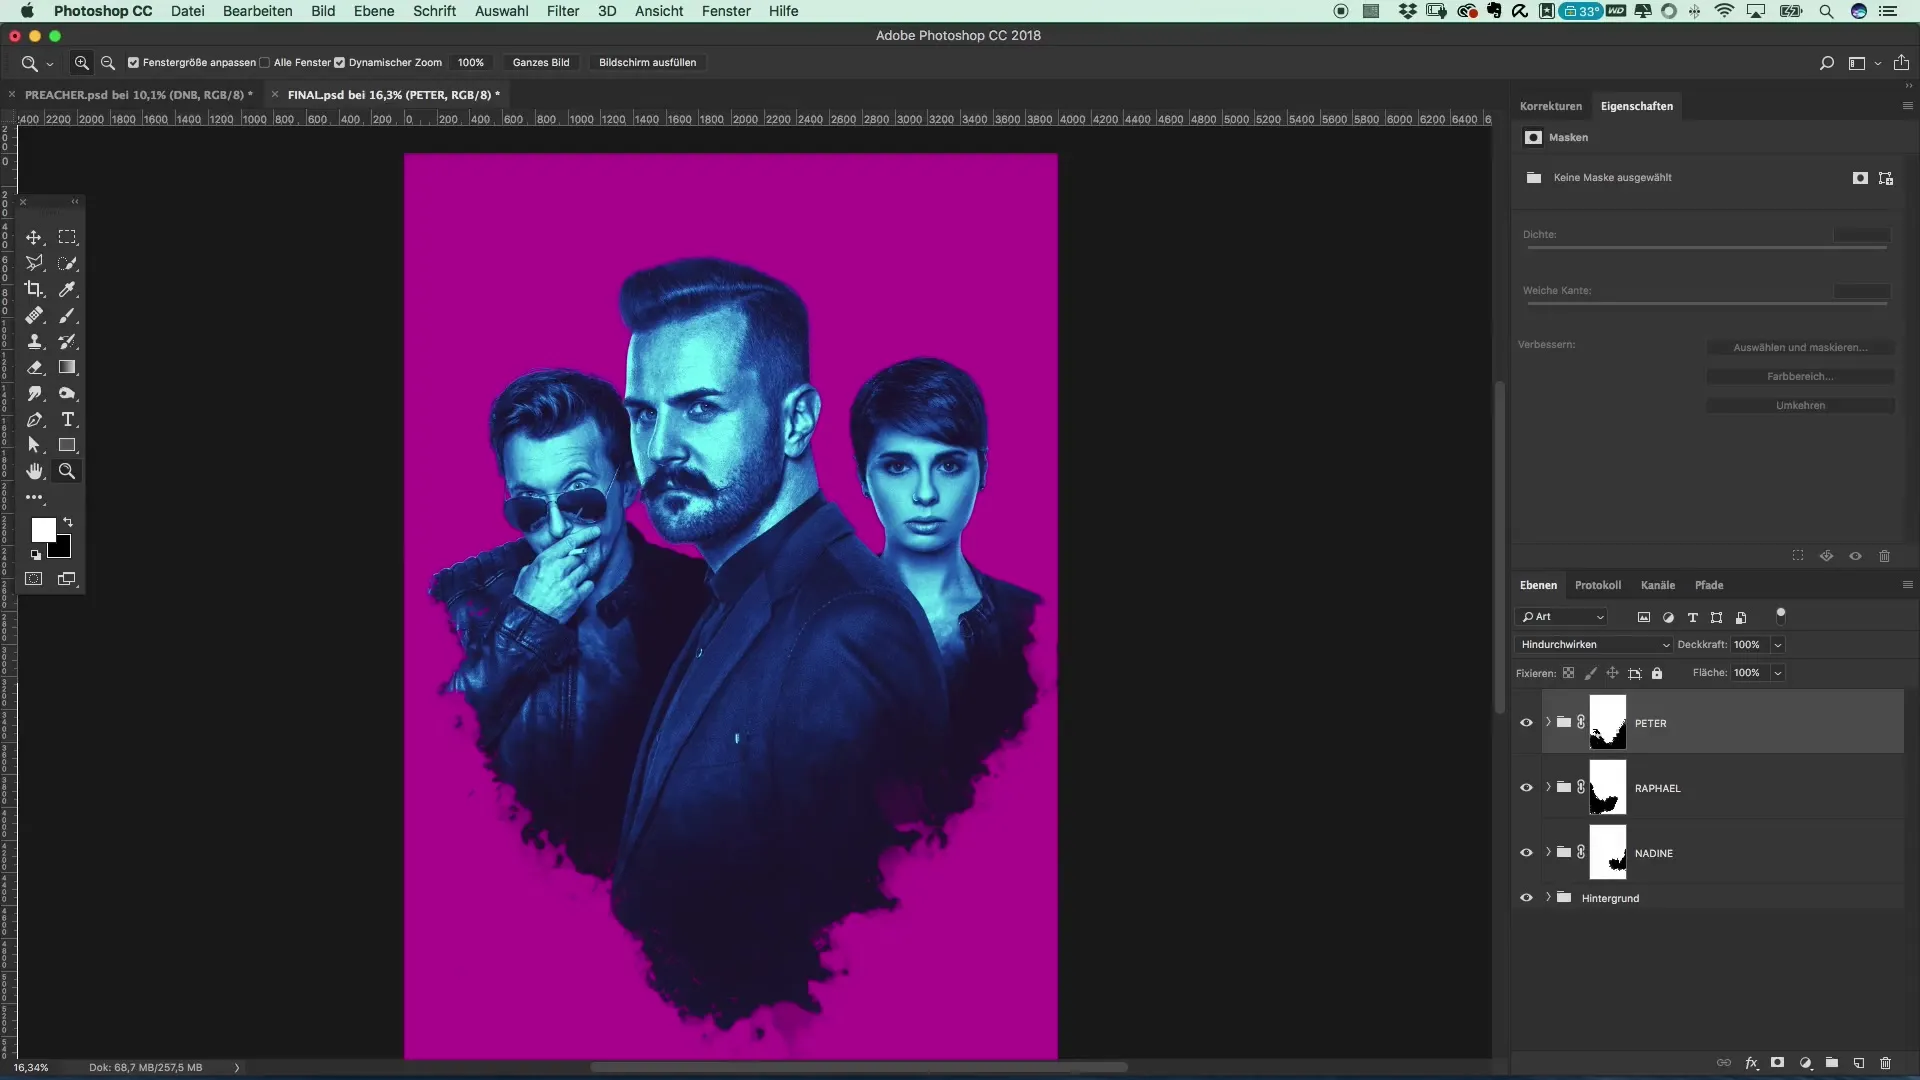Create new adjustment layer icon
This screenshot has height=1080, width=1920.
[1806, 1063]
